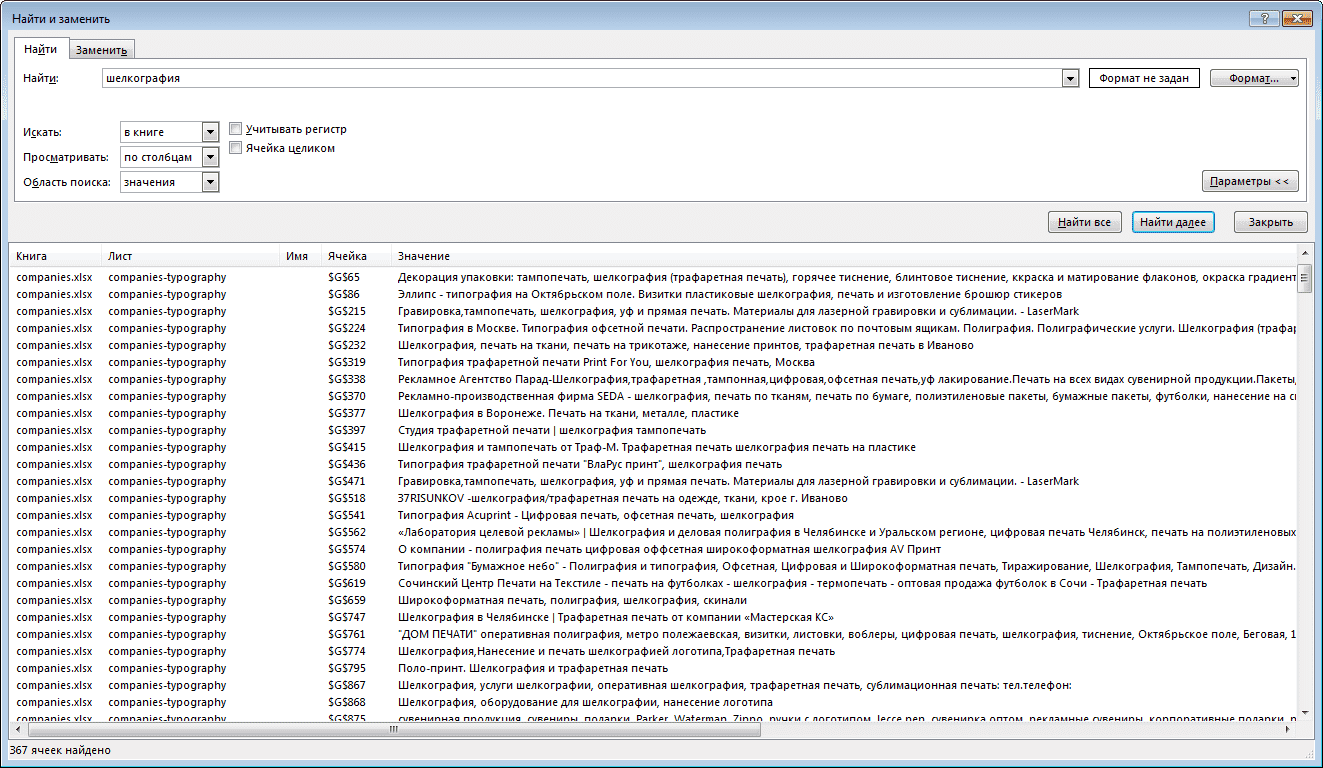1323x768 pixels.
Task: Click the results list scroll down arrow
Action: click(x=1305, y=714)
